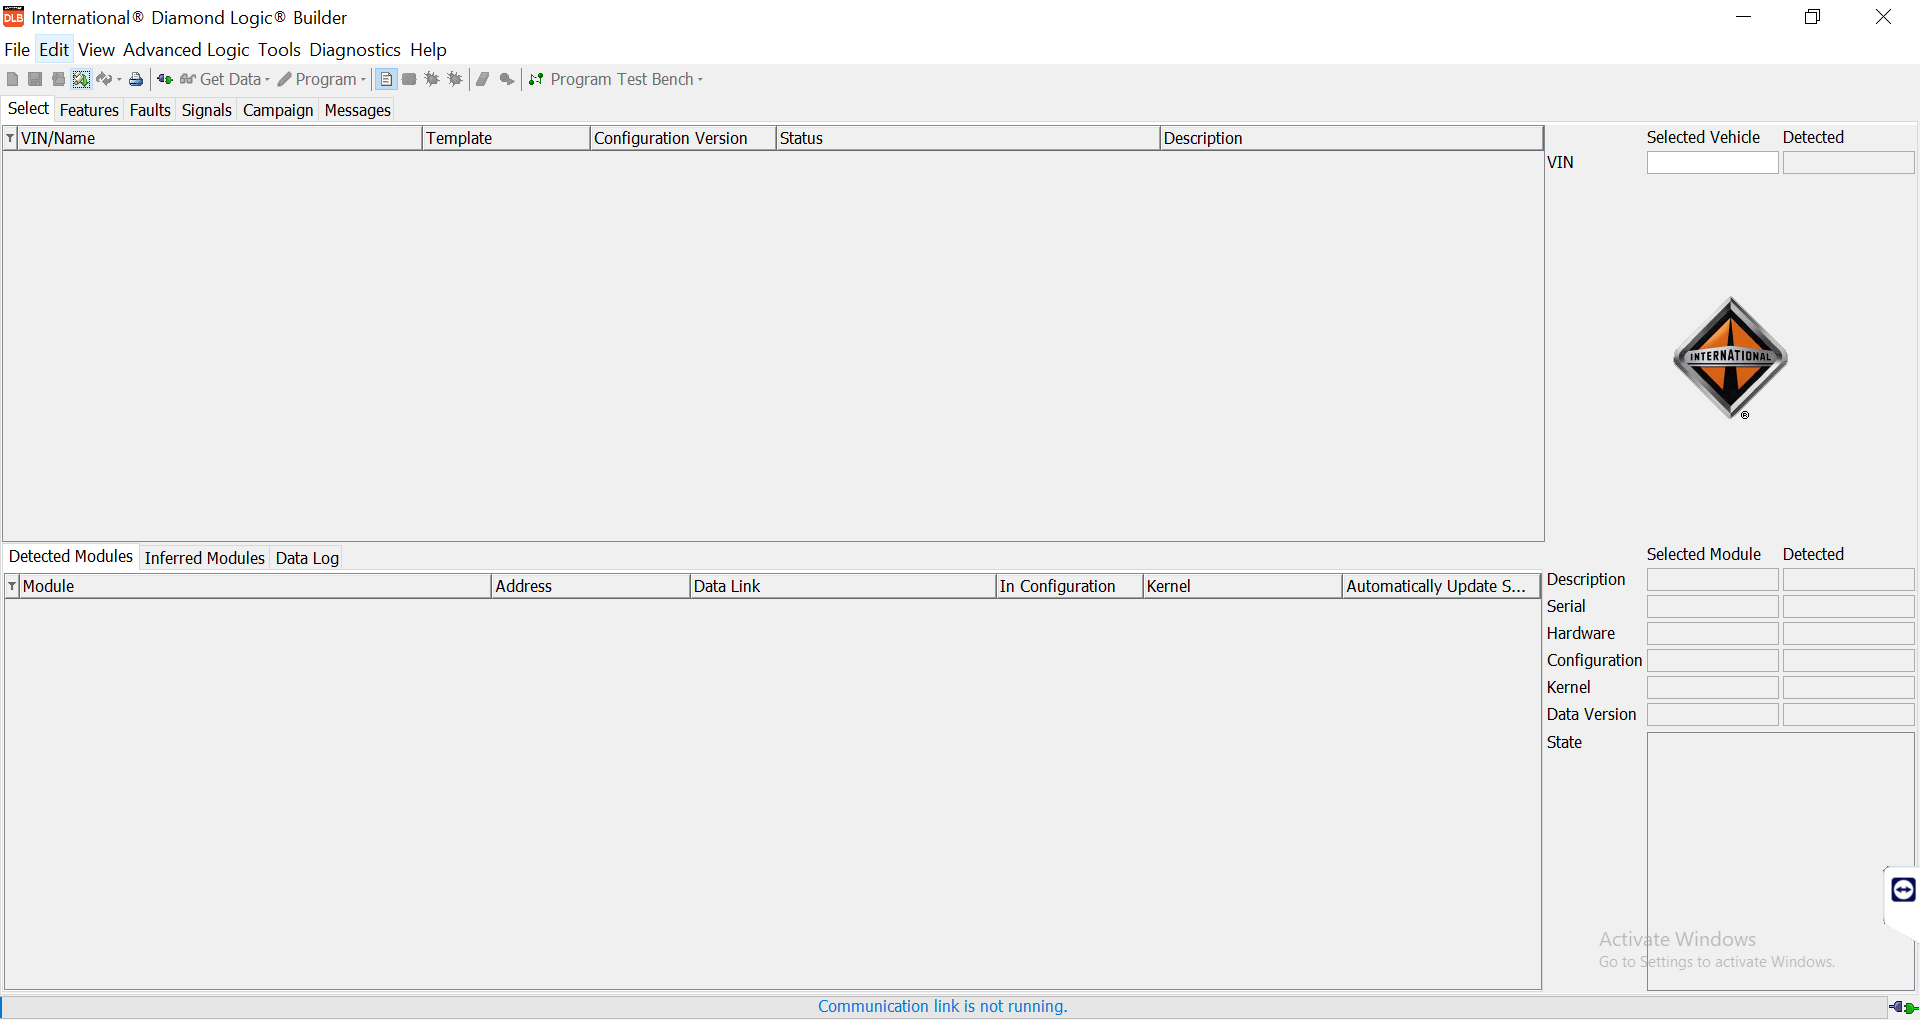Viewport: 1920px width, 1020px height.
Task: Sort by Module column header
Action: pyautogui.click(x=255, y=586)
